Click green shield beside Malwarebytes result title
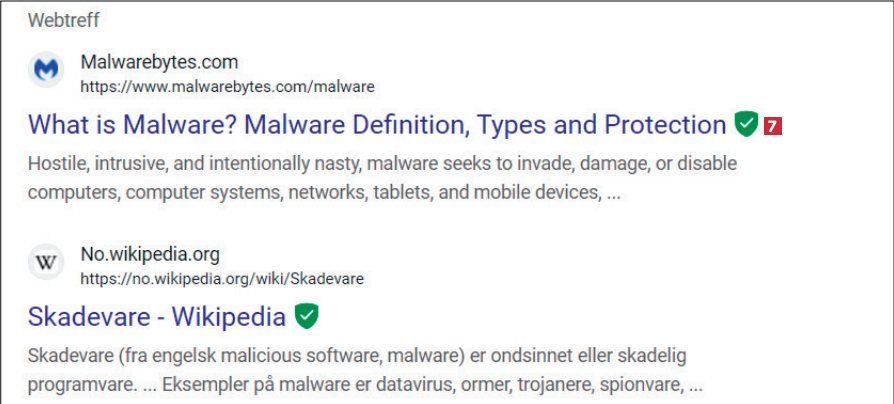 [745, 125]
